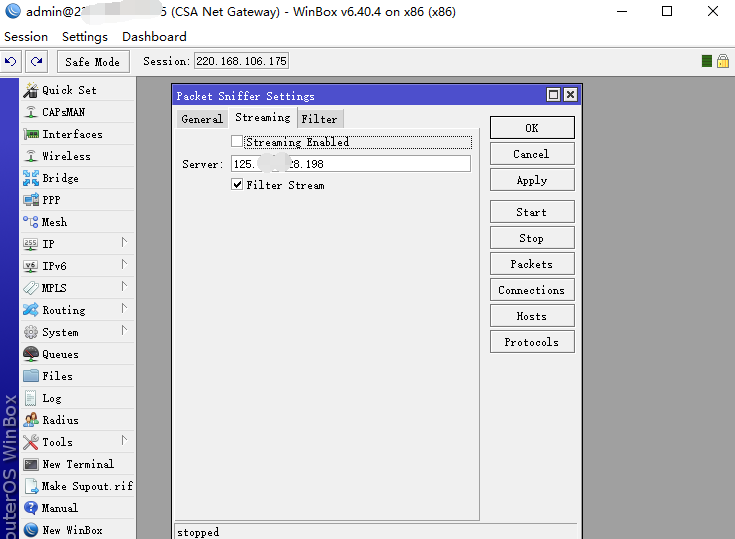This screenshot has height=539, width=735.
Task: Uncheck the Filter Stream checkbox
Action: [237, 184]
